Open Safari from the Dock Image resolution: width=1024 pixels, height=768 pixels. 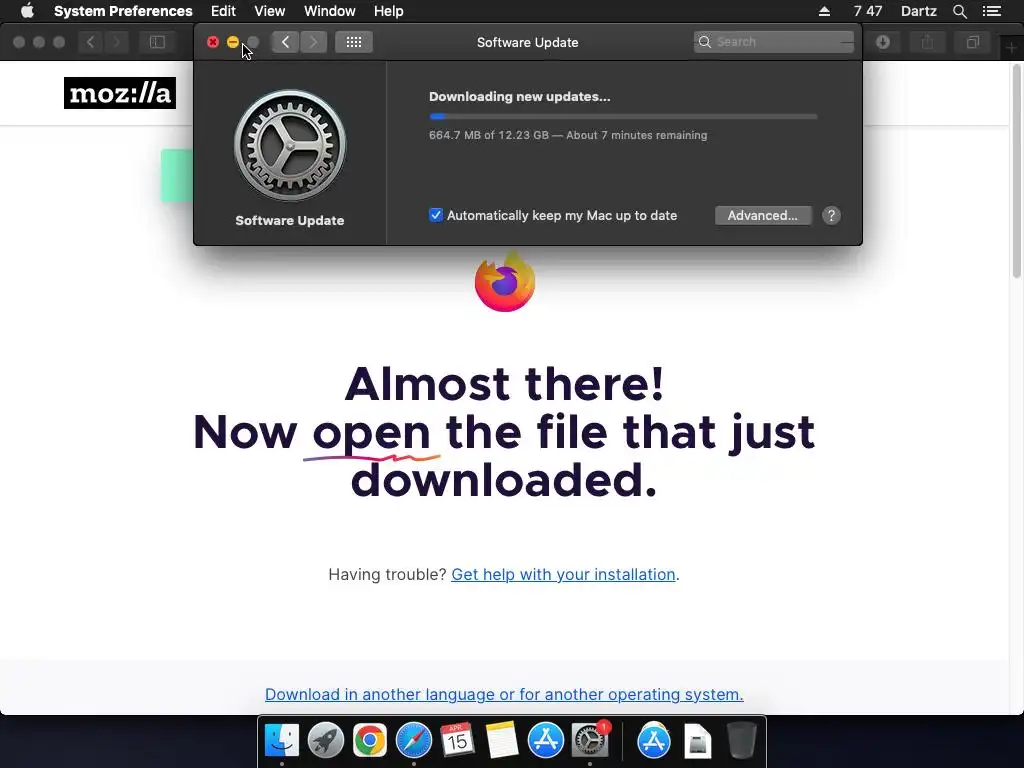[414, 741]
